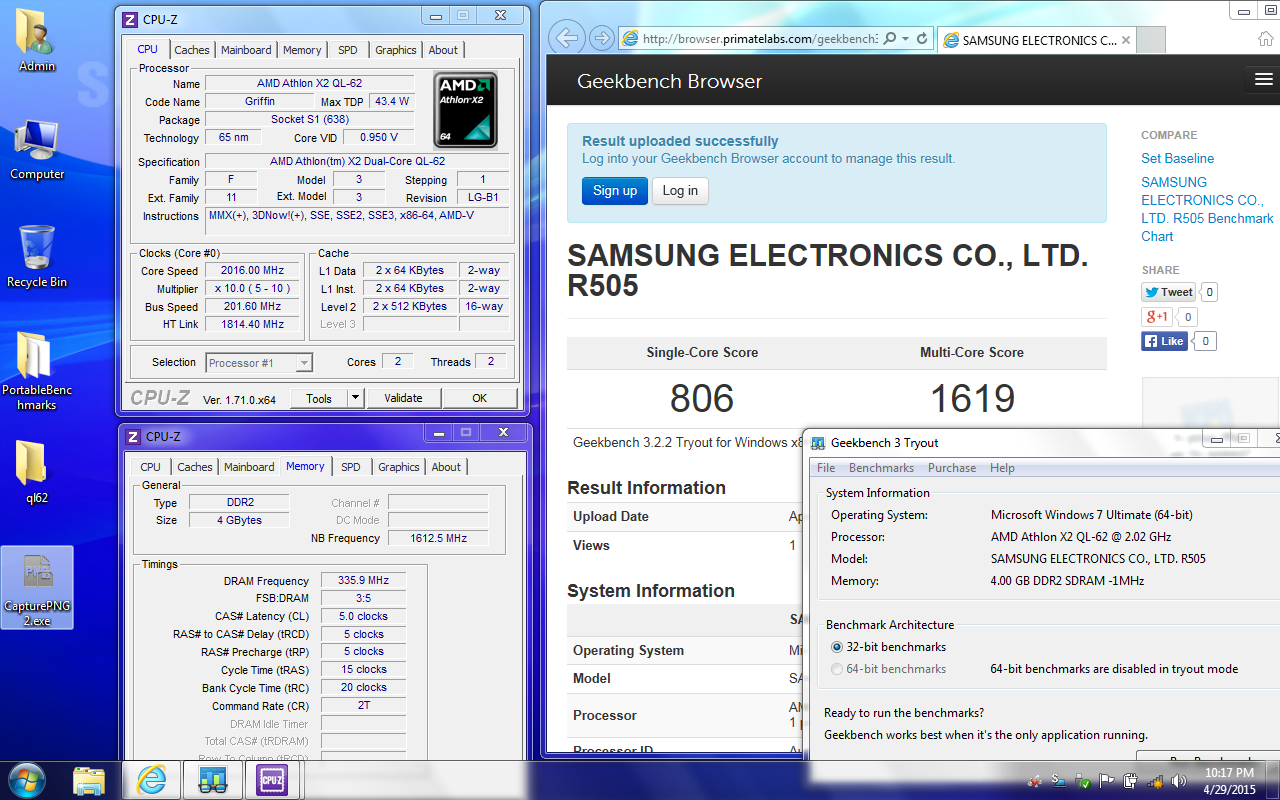Close the SAMSUNG ELECTRONICS browser tab
1280x800 pixels.
1126,40
